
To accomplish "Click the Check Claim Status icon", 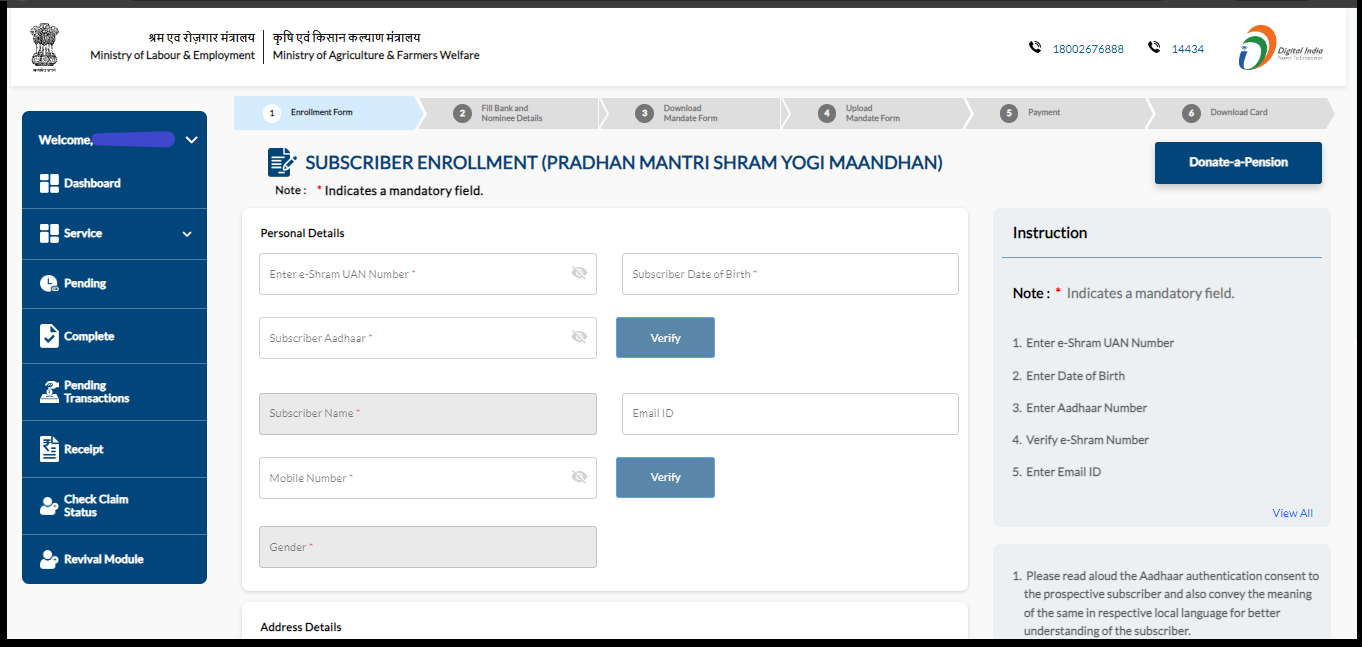I will click(x=49, y=506).
